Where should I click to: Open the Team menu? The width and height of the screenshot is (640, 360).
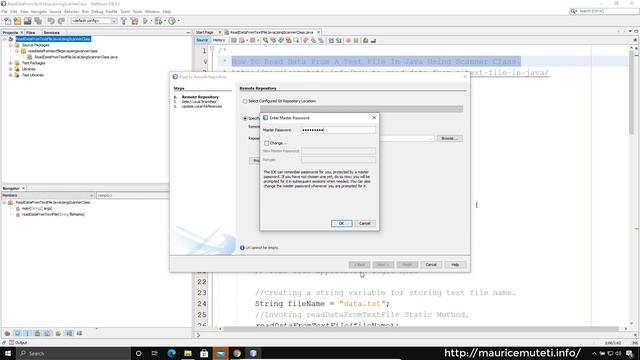coord(125,11)
